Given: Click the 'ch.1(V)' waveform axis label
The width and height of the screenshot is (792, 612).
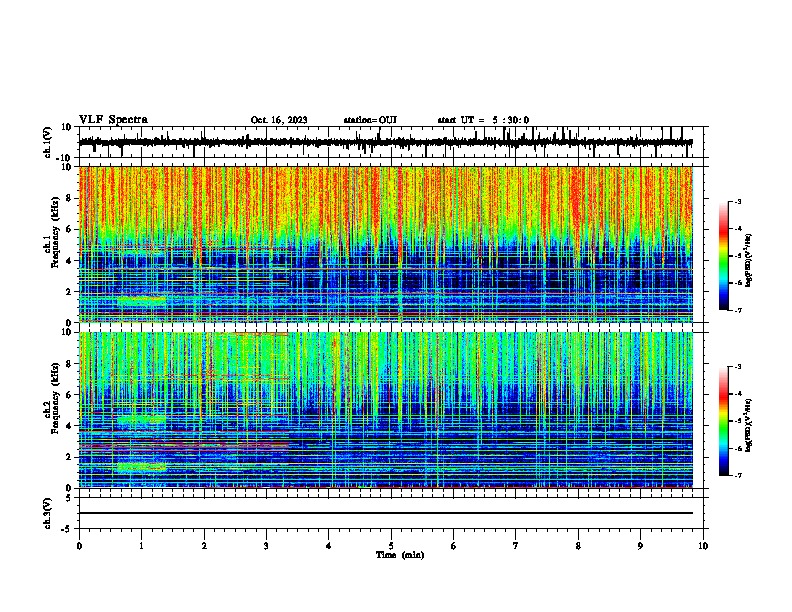Looking at the screenshot, I should (x=48, y=142).
